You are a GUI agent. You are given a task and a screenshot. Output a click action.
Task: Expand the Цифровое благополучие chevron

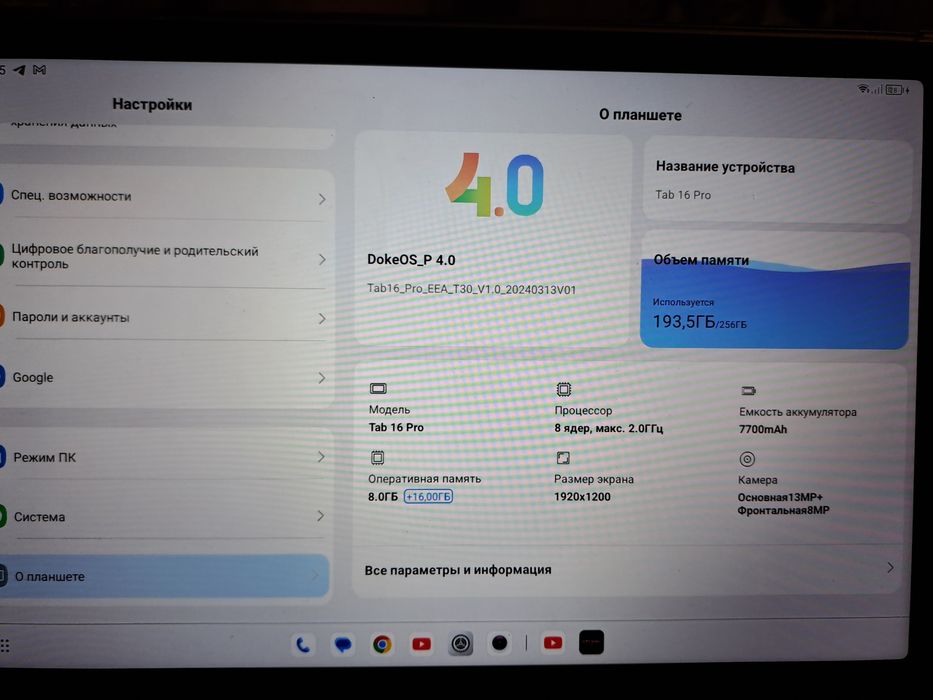tap(322, 260)
